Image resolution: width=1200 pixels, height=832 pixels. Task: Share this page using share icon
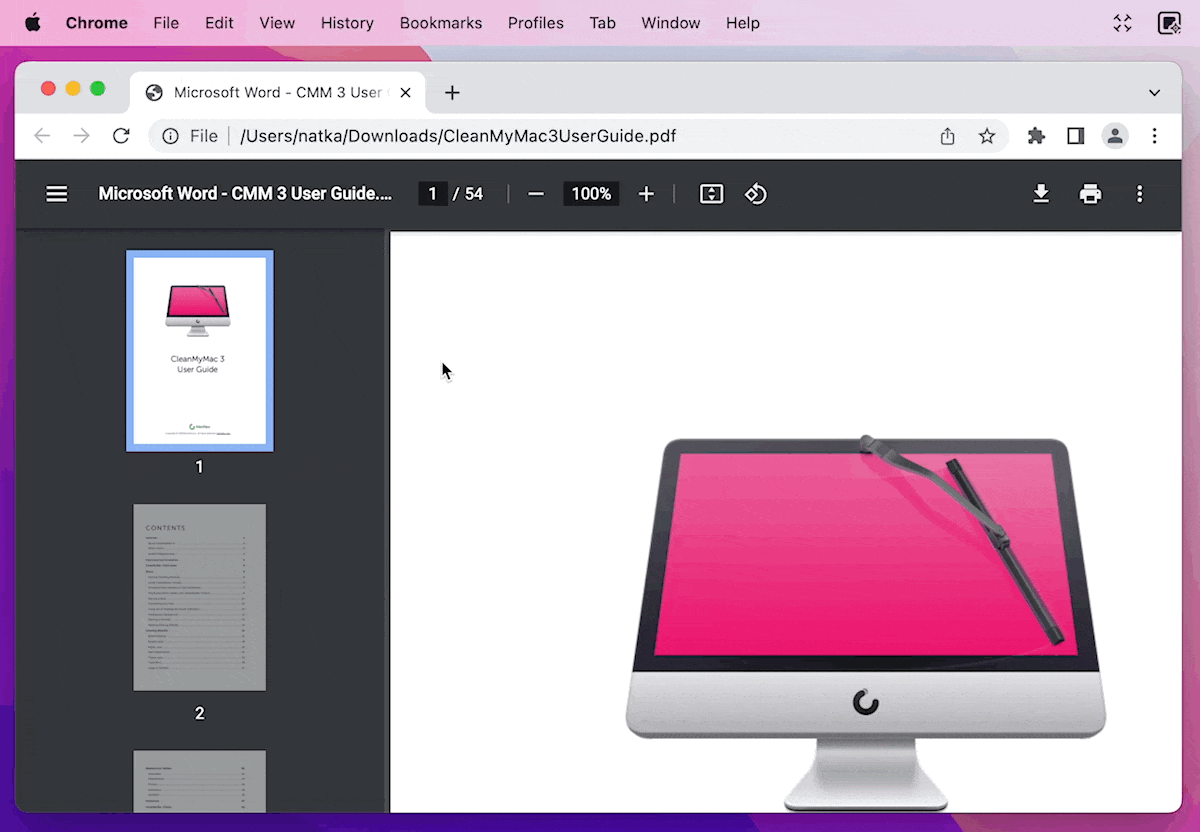947,136
